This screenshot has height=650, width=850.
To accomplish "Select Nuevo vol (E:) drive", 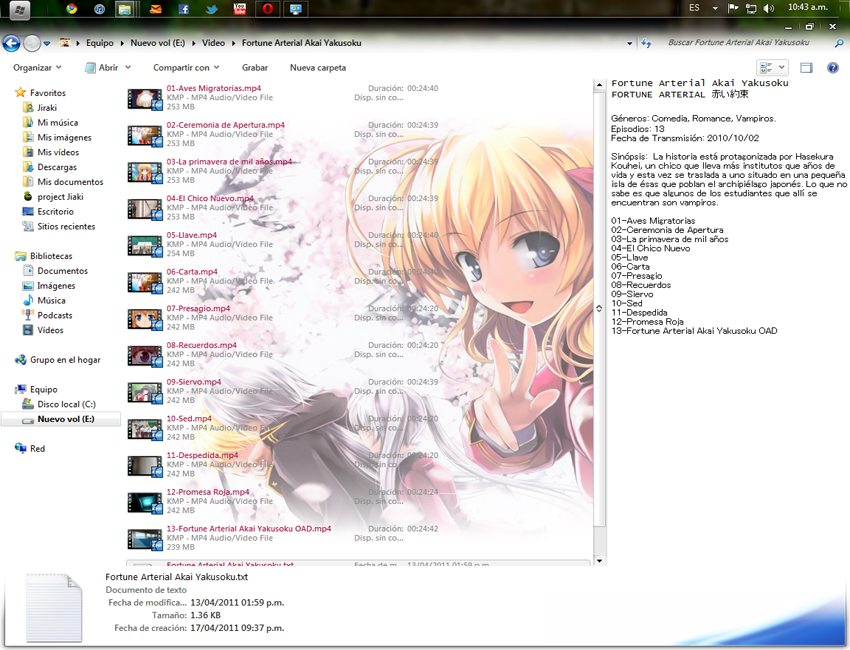I will pyautogui.click(x=59, y=419).
